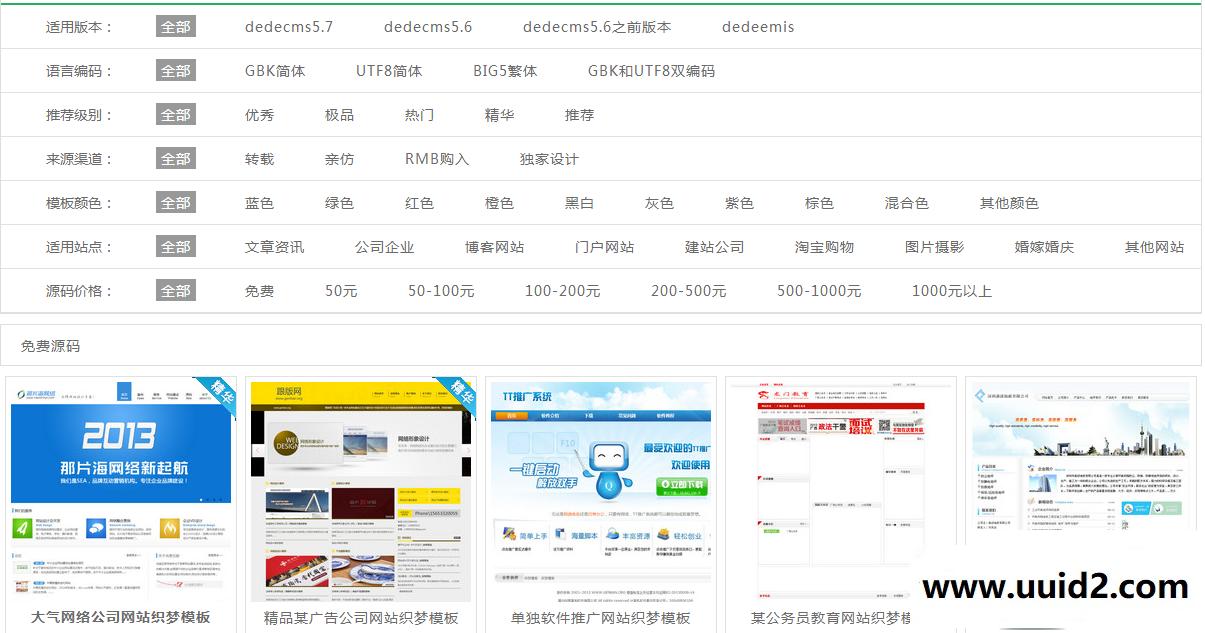Click 精品某广告公司网站织梦模板 title link
The image size is (1205, 633).
coord(360,620)
